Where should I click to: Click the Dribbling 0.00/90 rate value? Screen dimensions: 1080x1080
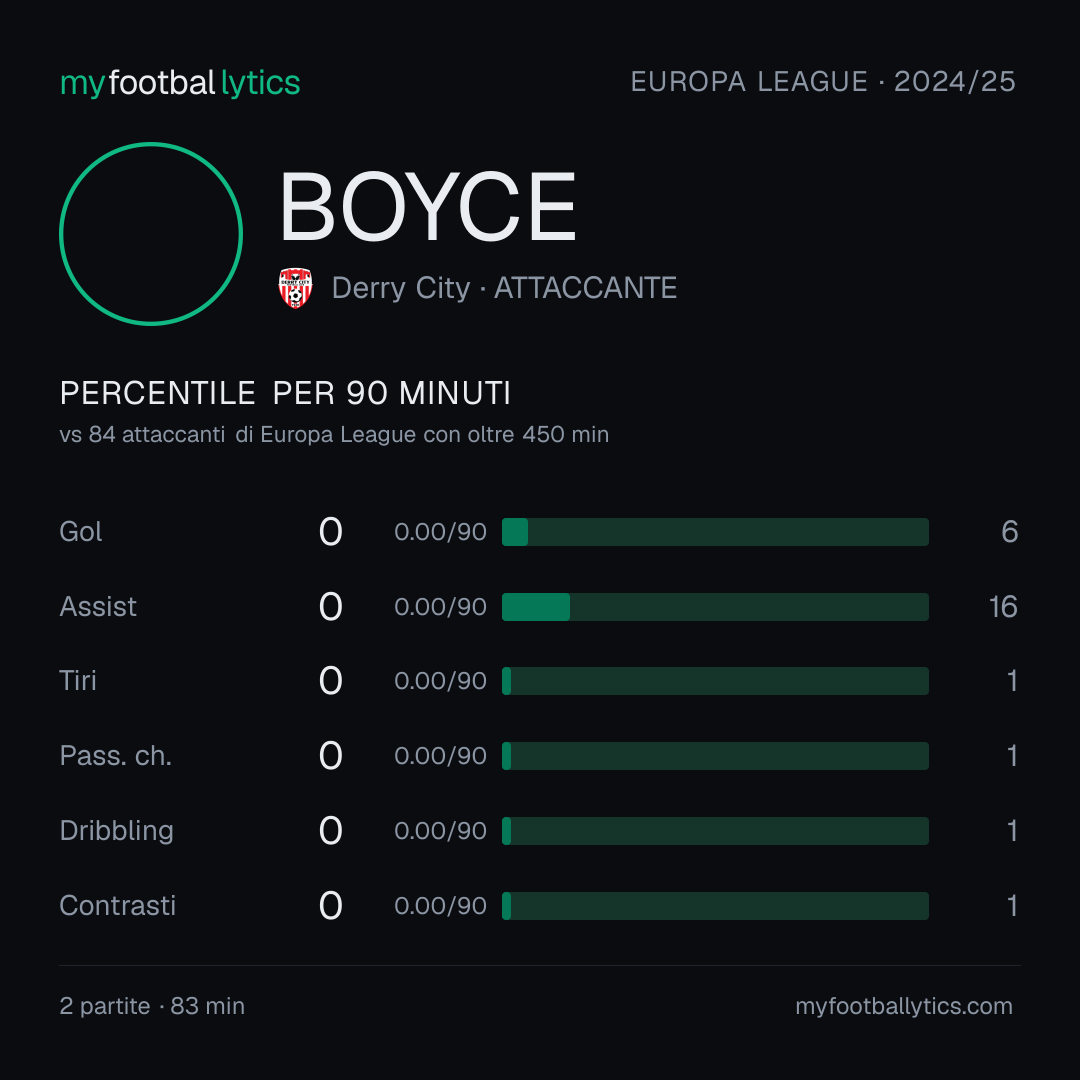click(440, 831)
